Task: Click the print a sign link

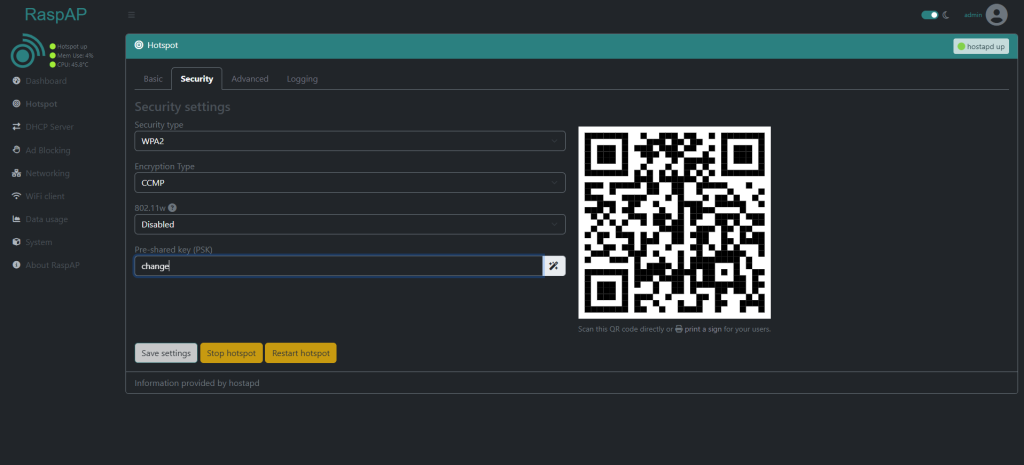Action: tap(703, 329)
